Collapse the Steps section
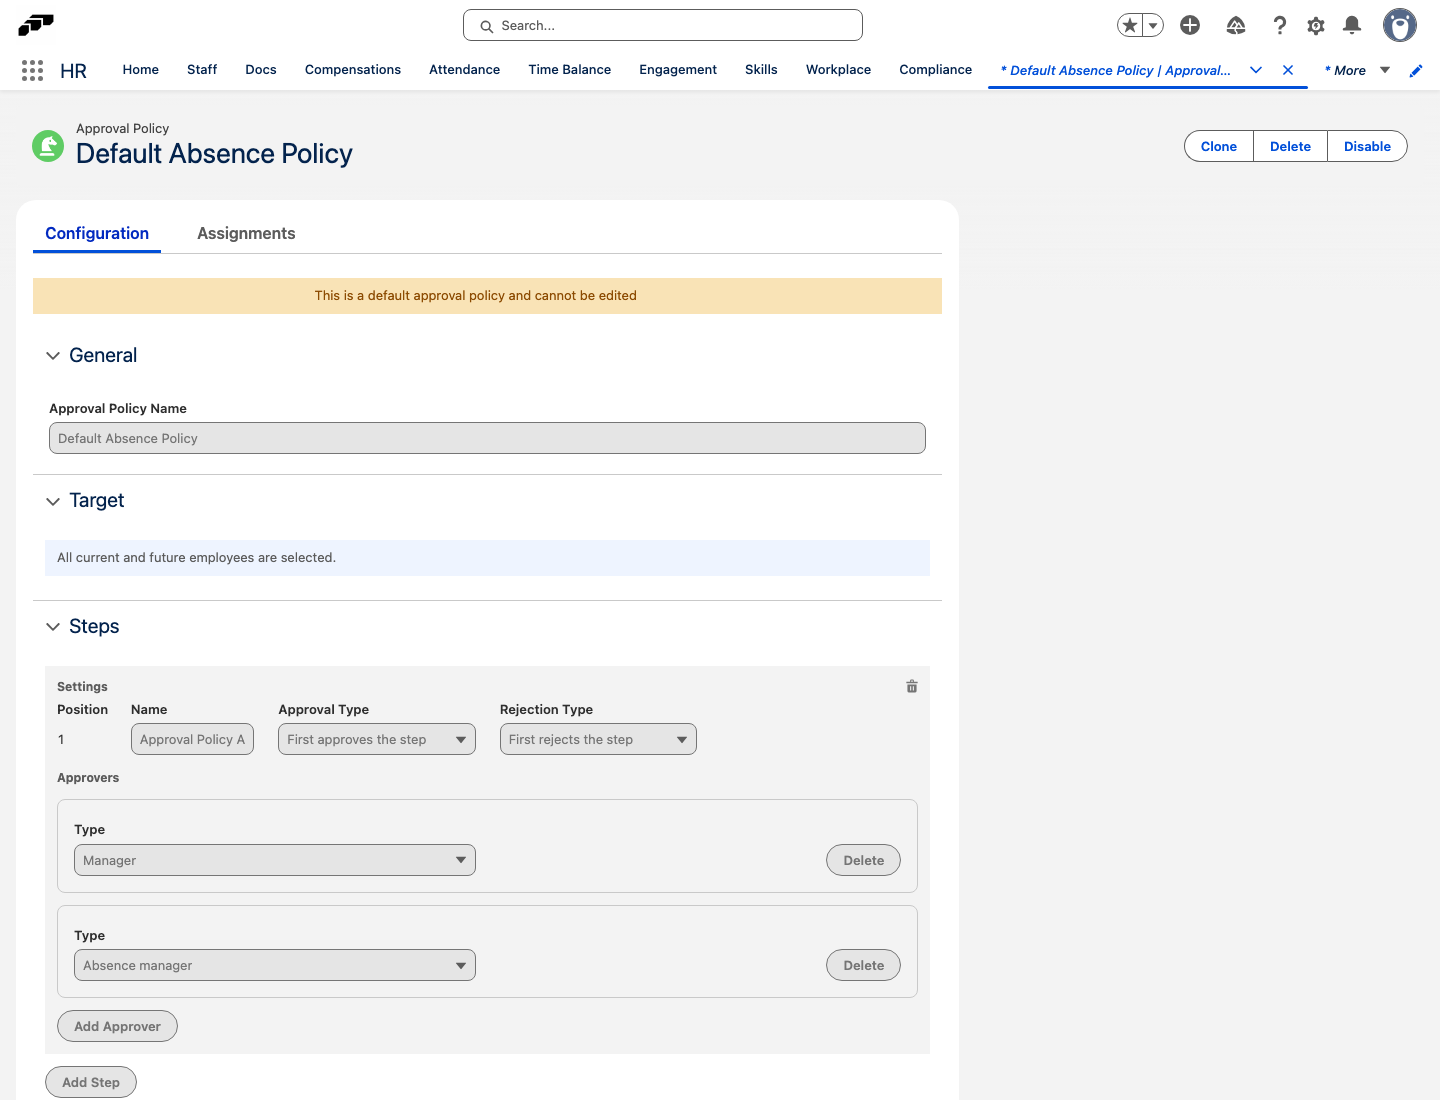 pyautogui.click(x=53, y=627)
